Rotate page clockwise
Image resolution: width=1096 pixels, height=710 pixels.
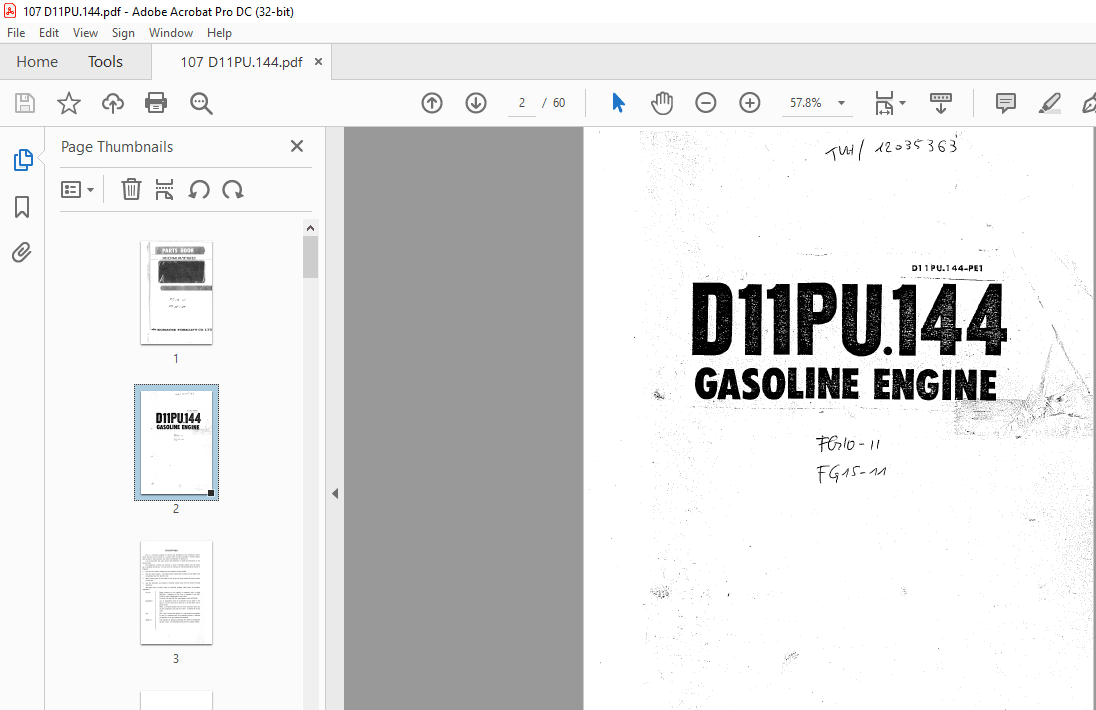[233, 189]
